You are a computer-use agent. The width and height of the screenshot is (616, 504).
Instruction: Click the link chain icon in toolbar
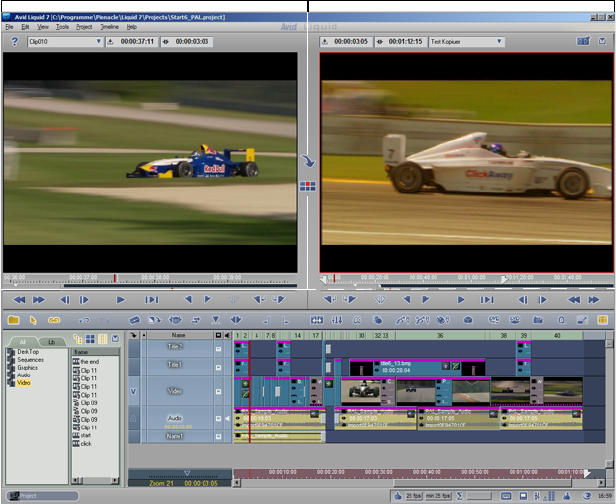55,320
